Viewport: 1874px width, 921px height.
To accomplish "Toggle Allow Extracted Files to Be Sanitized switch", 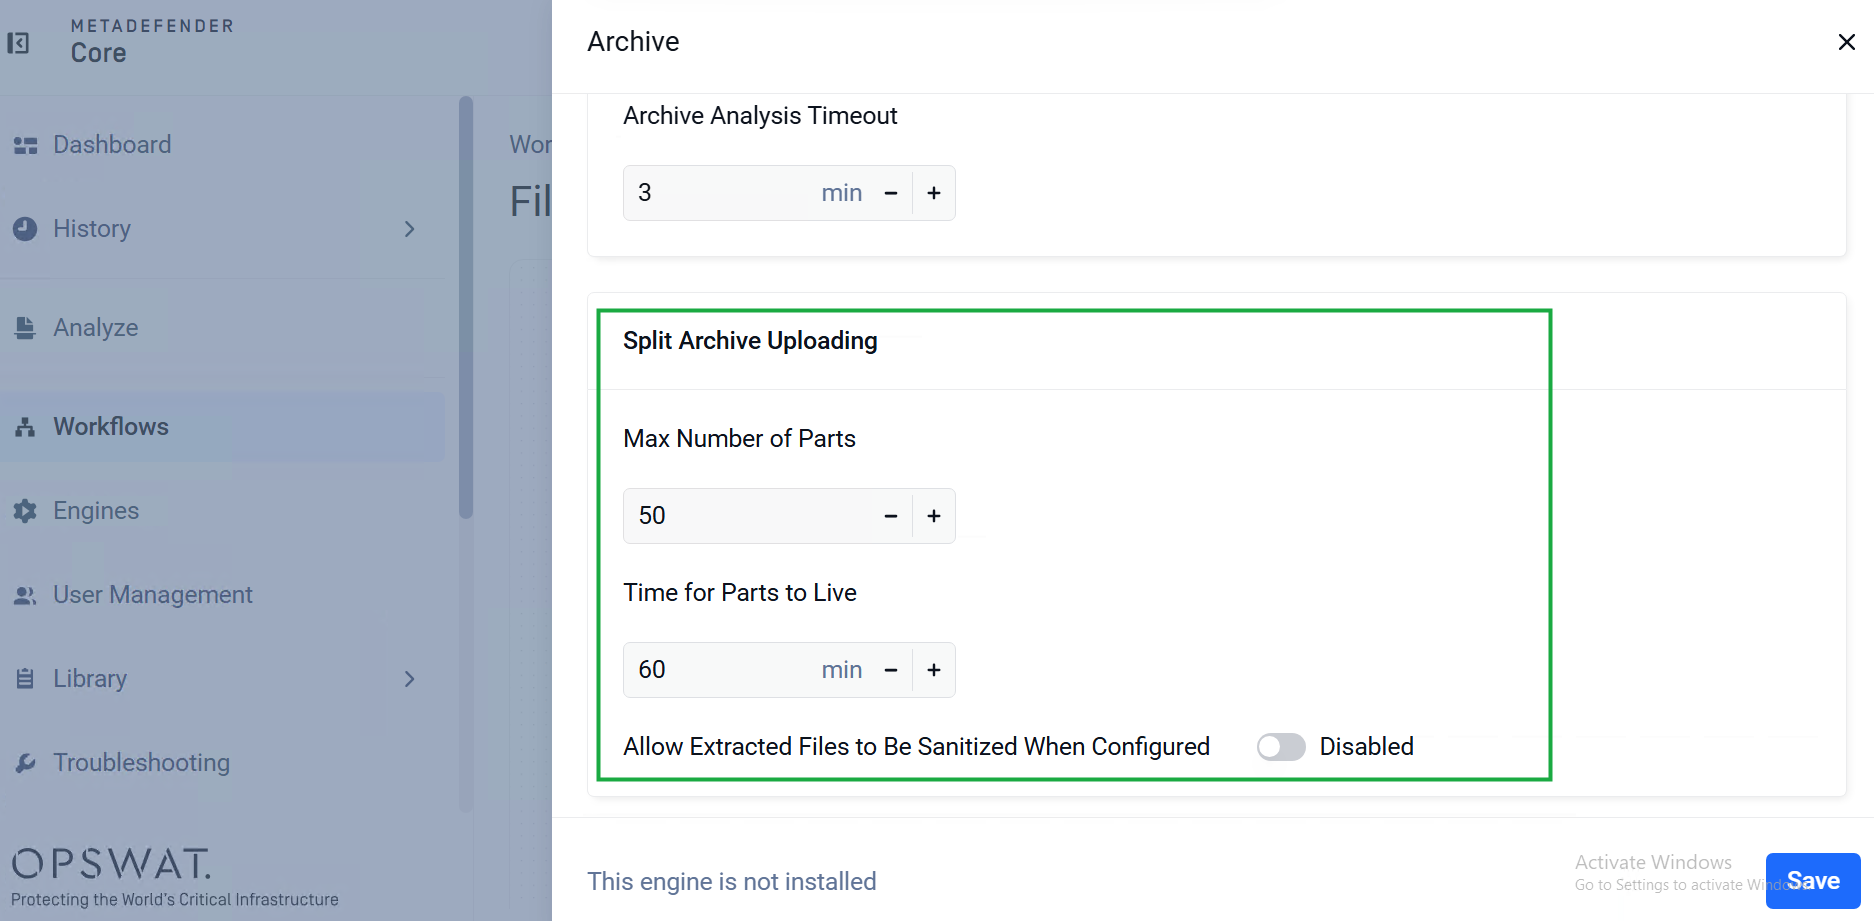I will point(1281,747).
